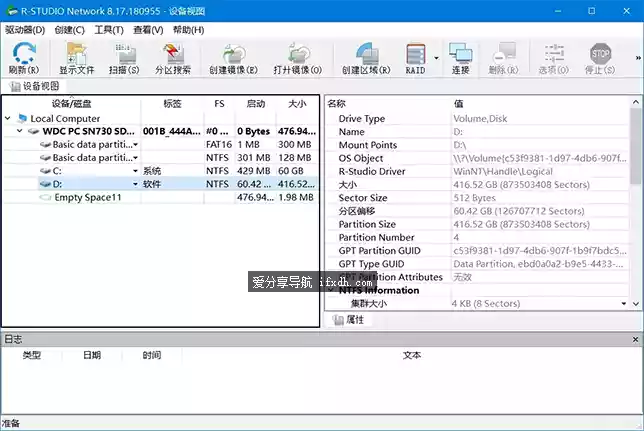The image size is (644, 431).
Task: Open dropdown arrow on FAT16 partition row
Action: coord(136,145)
